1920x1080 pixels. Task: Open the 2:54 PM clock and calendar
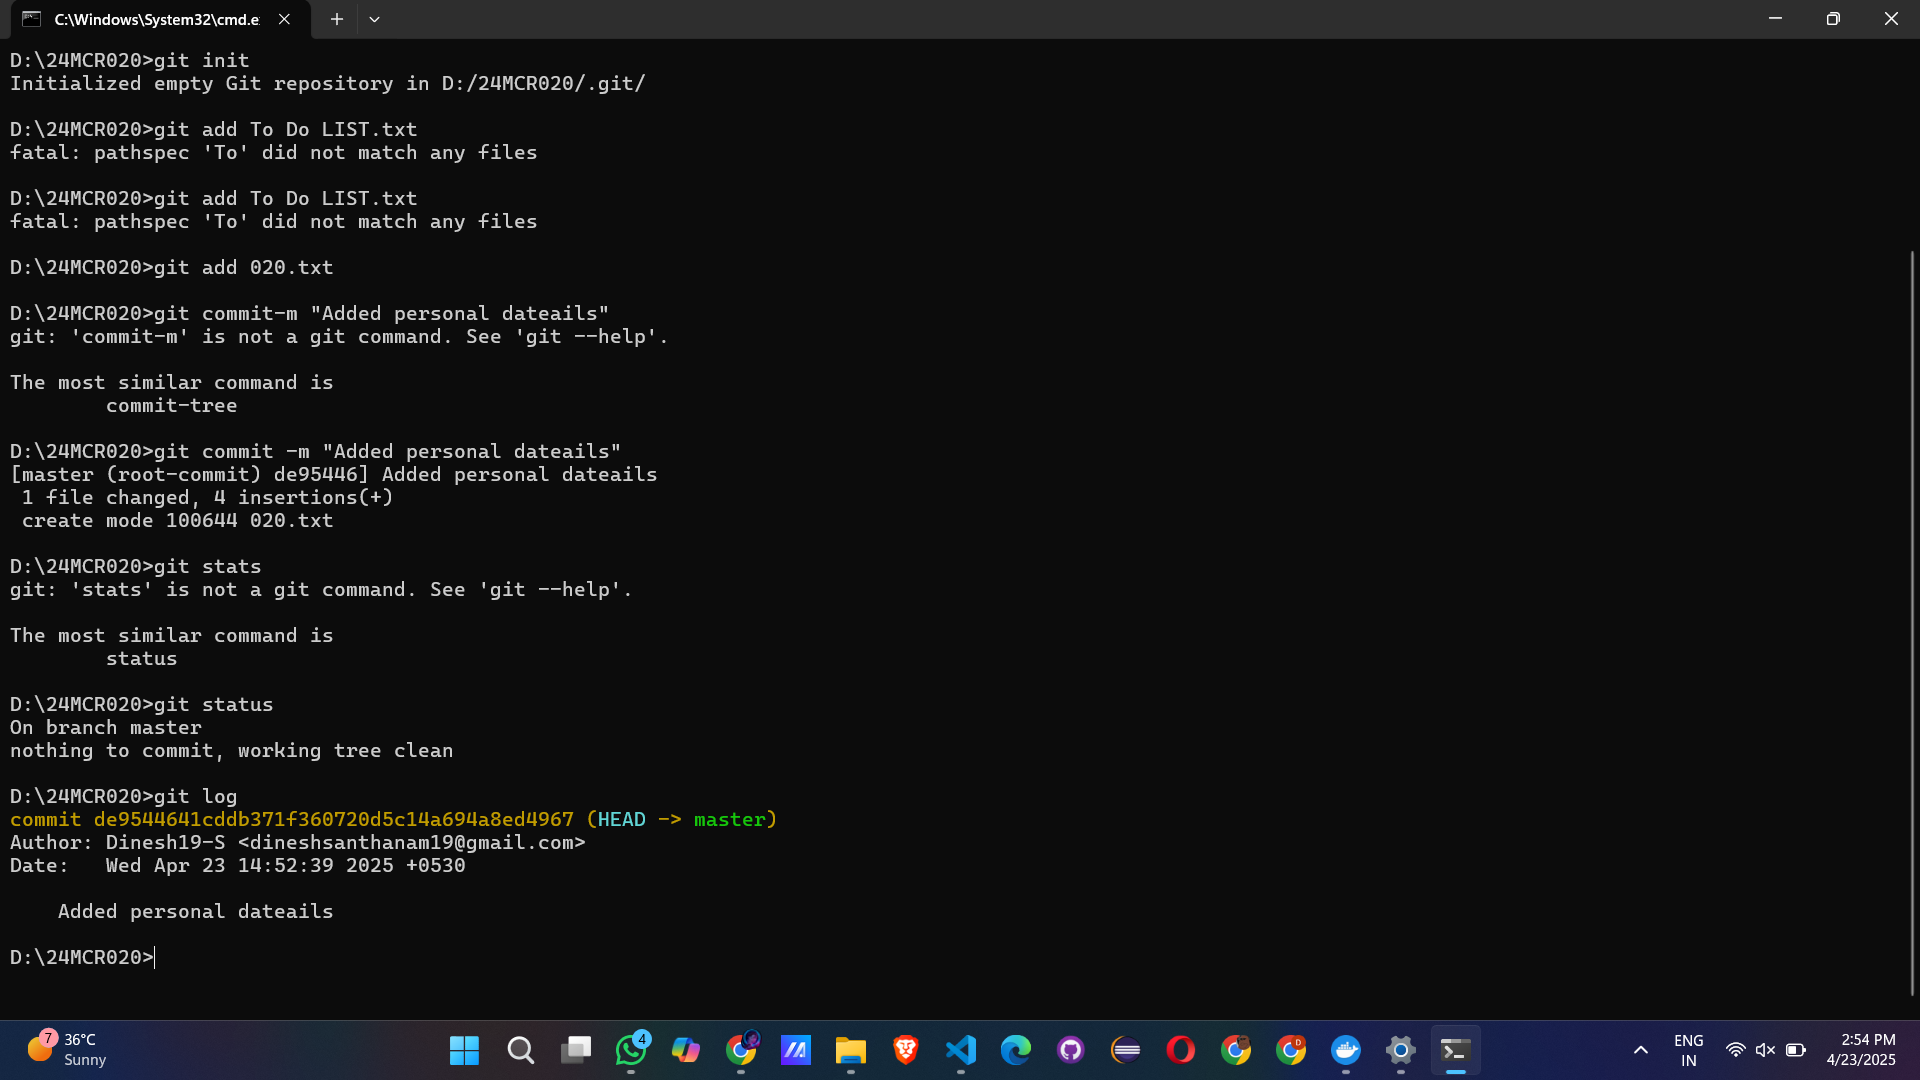click(1861, 1050)
